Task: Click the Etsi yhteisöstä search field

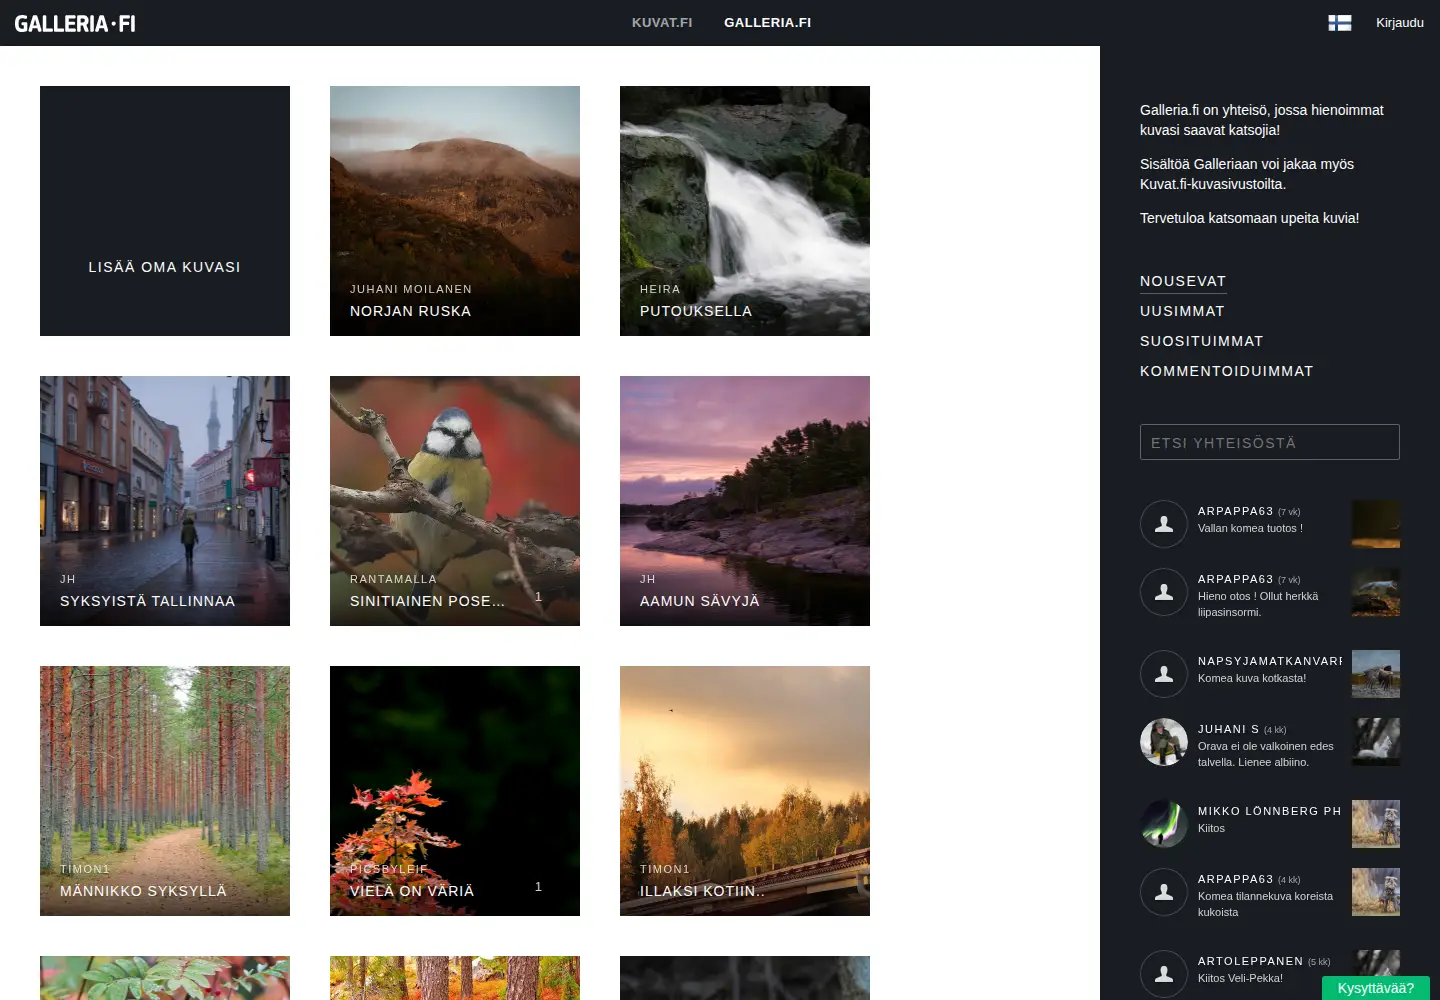Action: pos(1270,442)
